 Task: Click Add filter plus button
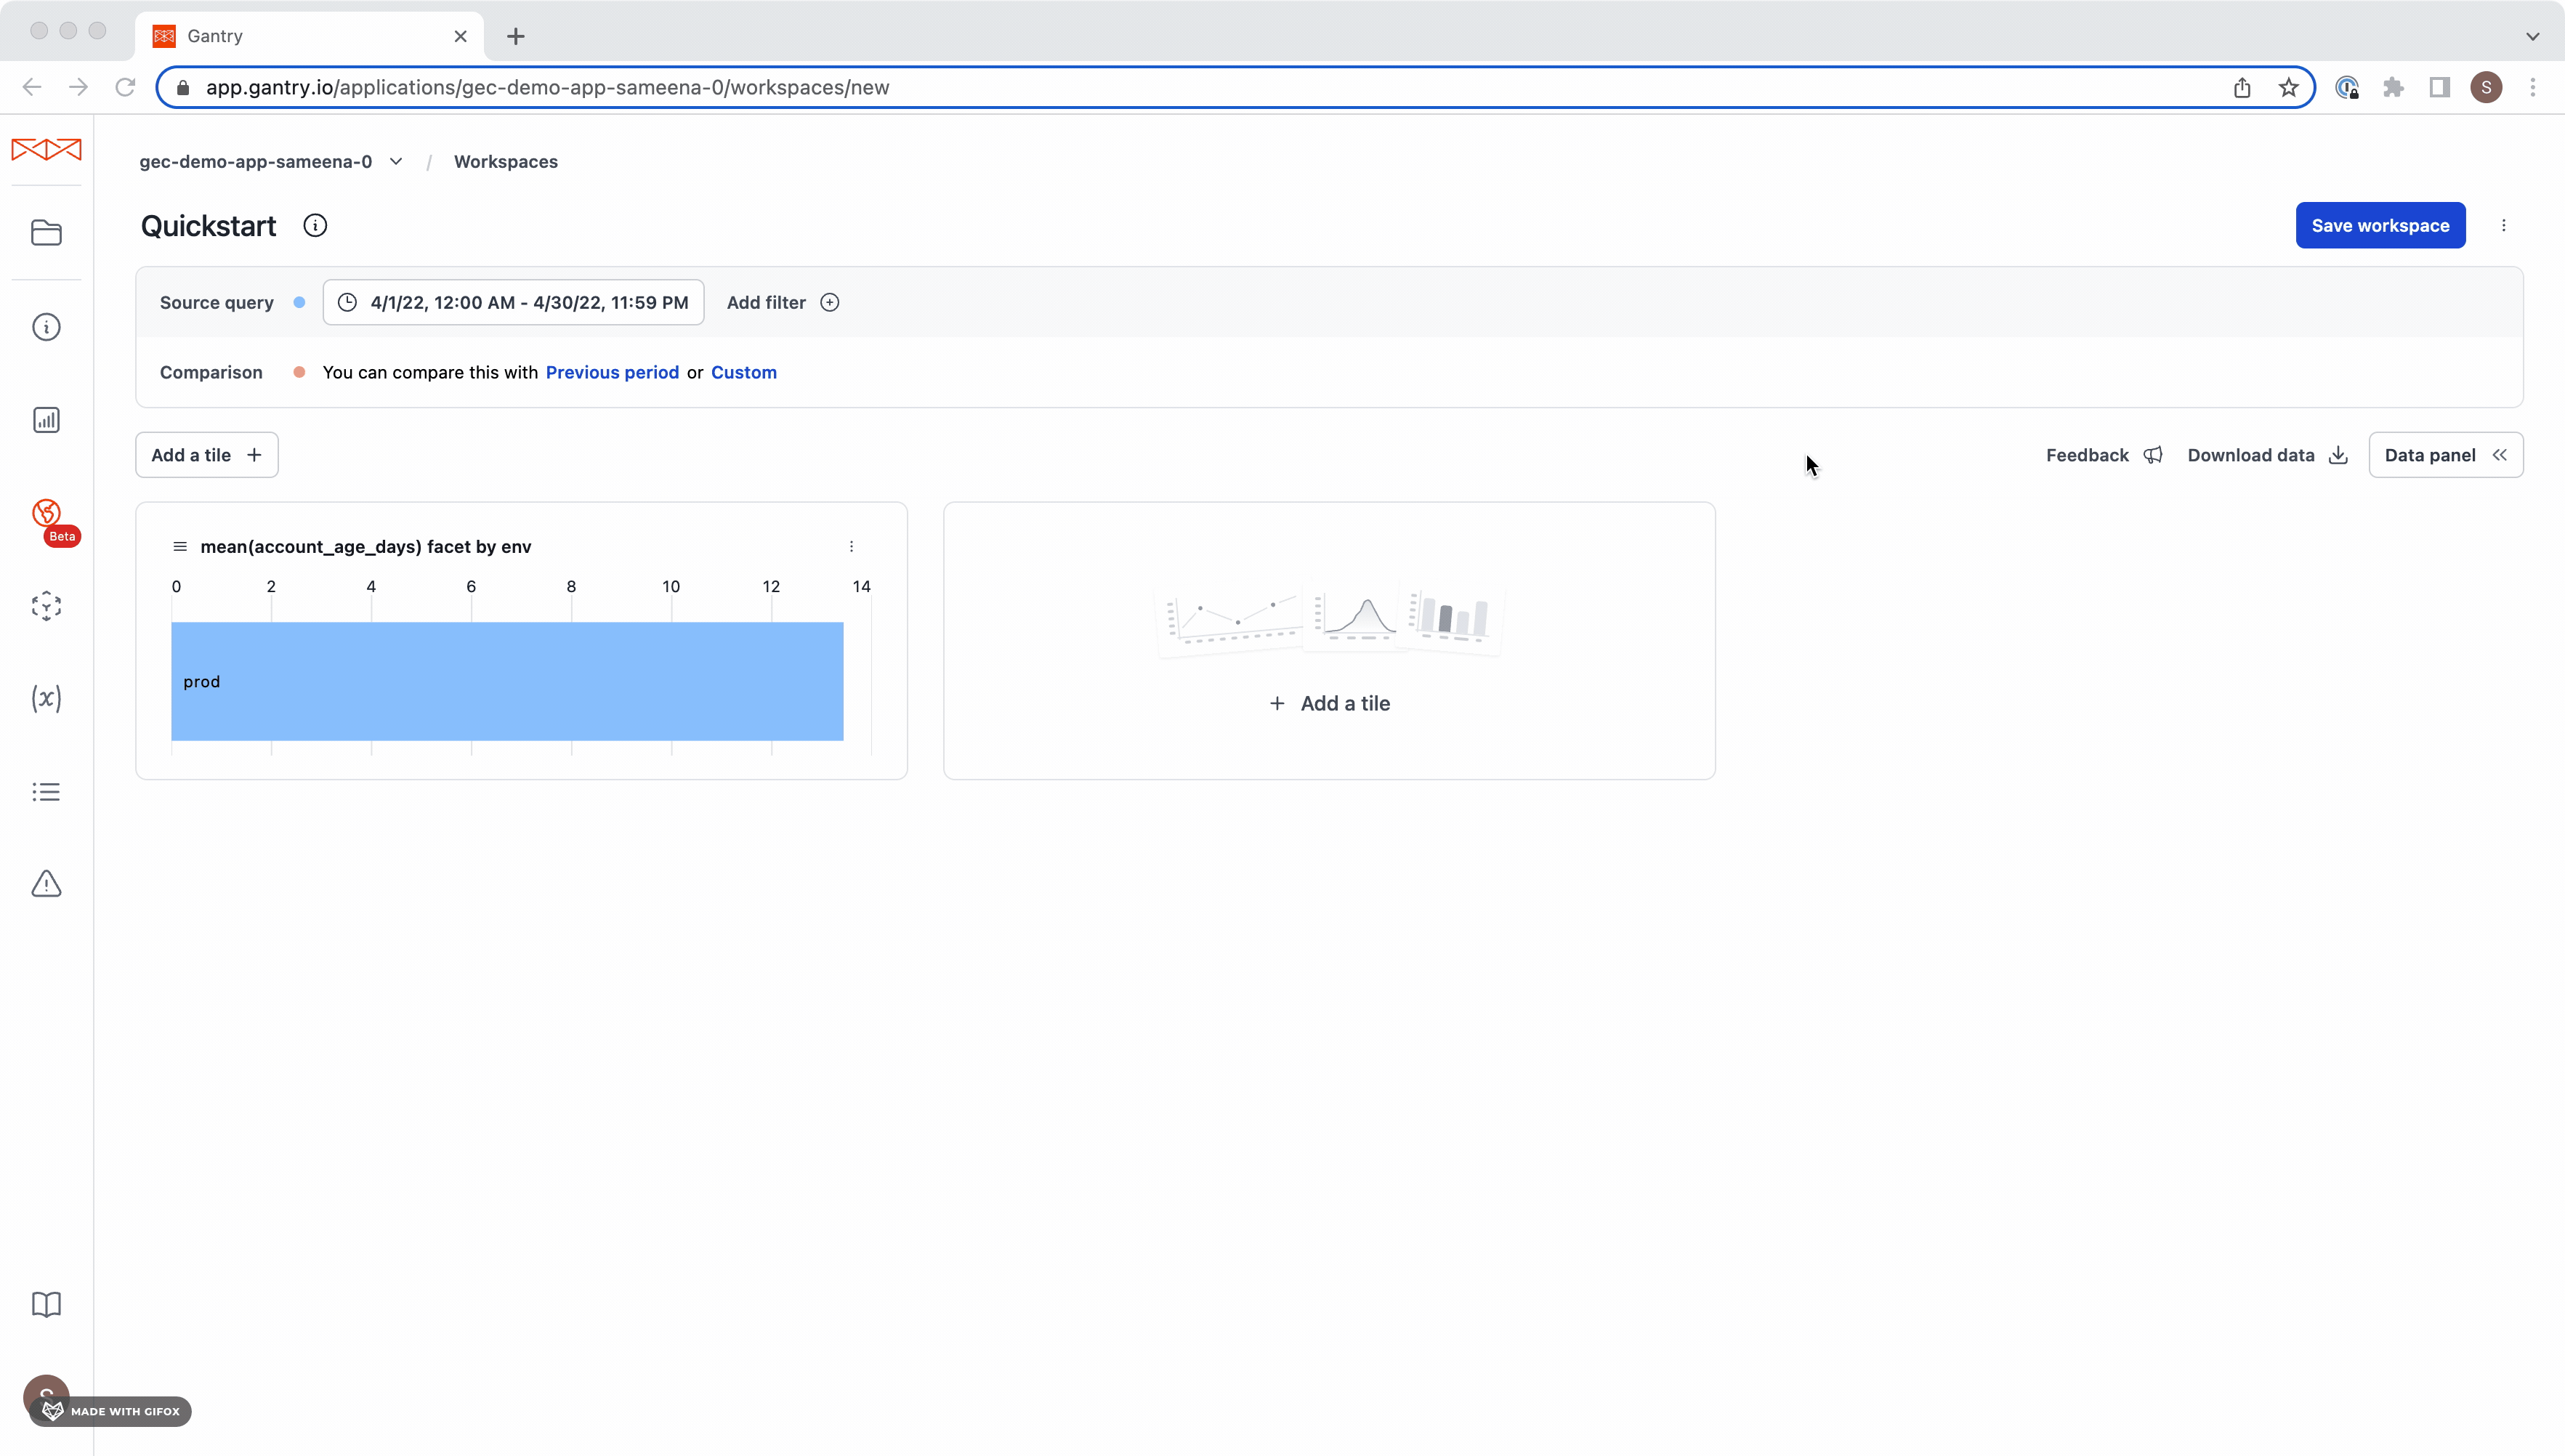tap(829, 303)
